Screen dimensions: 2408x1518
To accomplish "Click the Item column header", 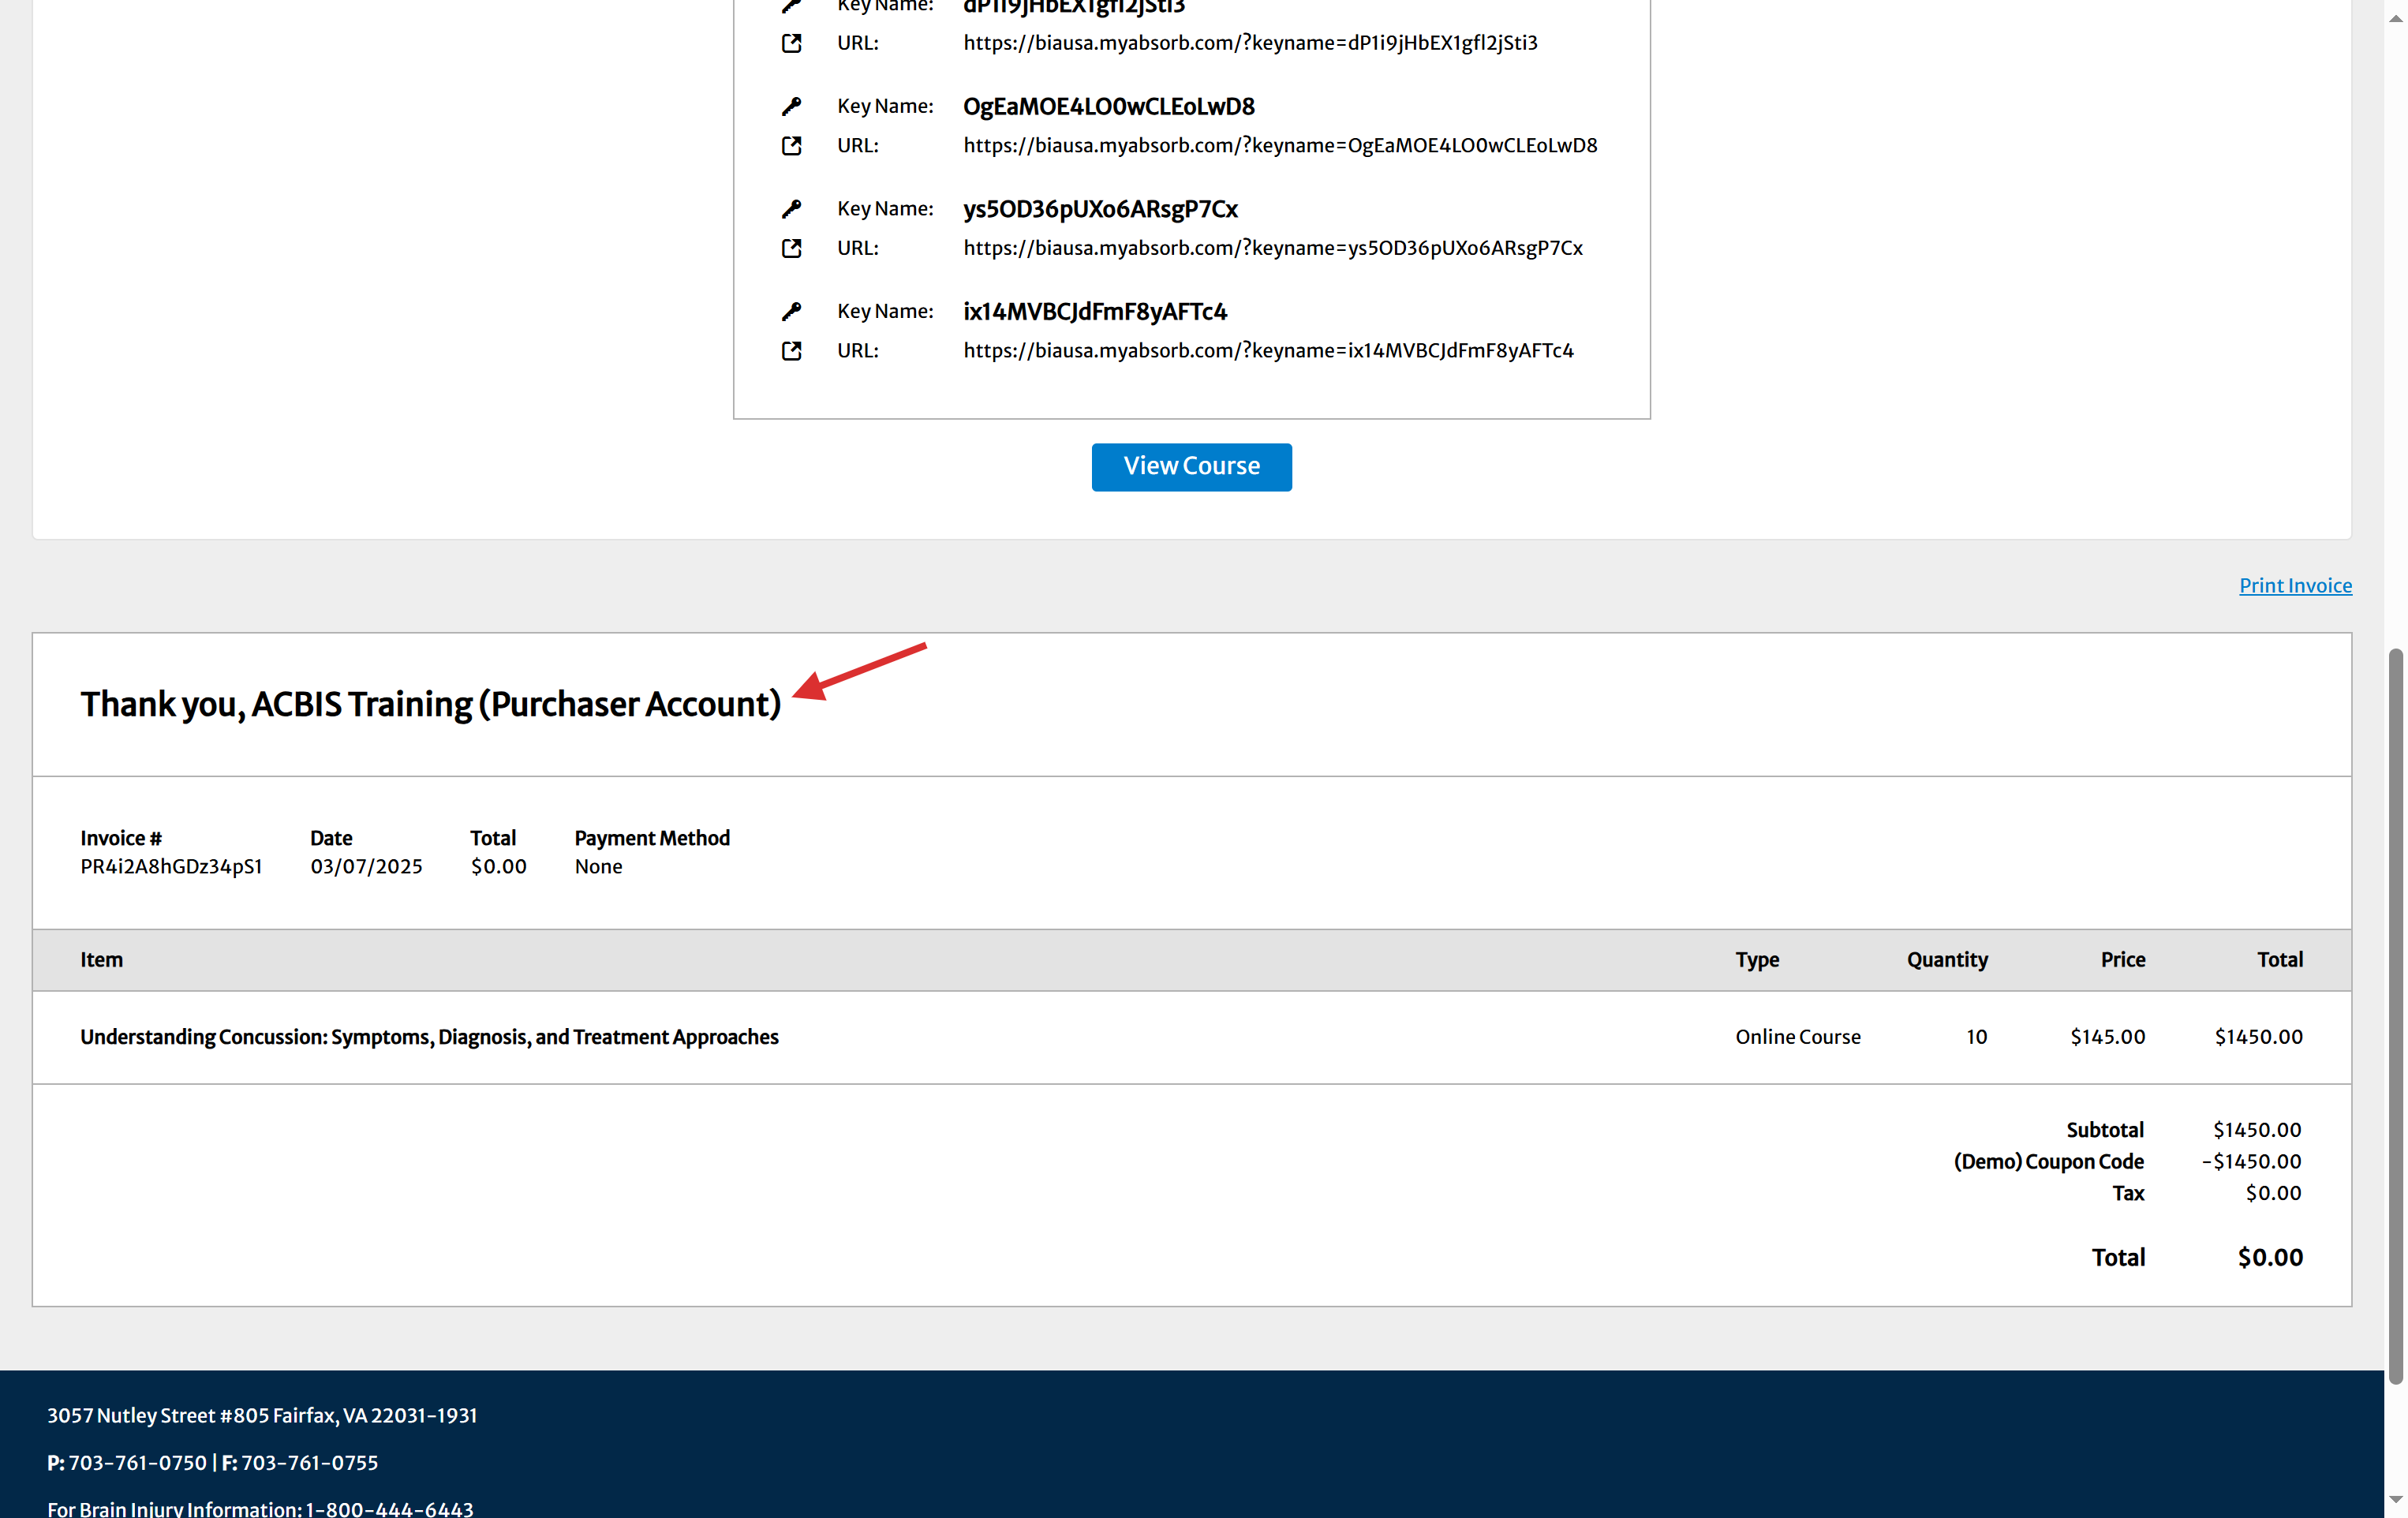I will (x=101, y=960).
